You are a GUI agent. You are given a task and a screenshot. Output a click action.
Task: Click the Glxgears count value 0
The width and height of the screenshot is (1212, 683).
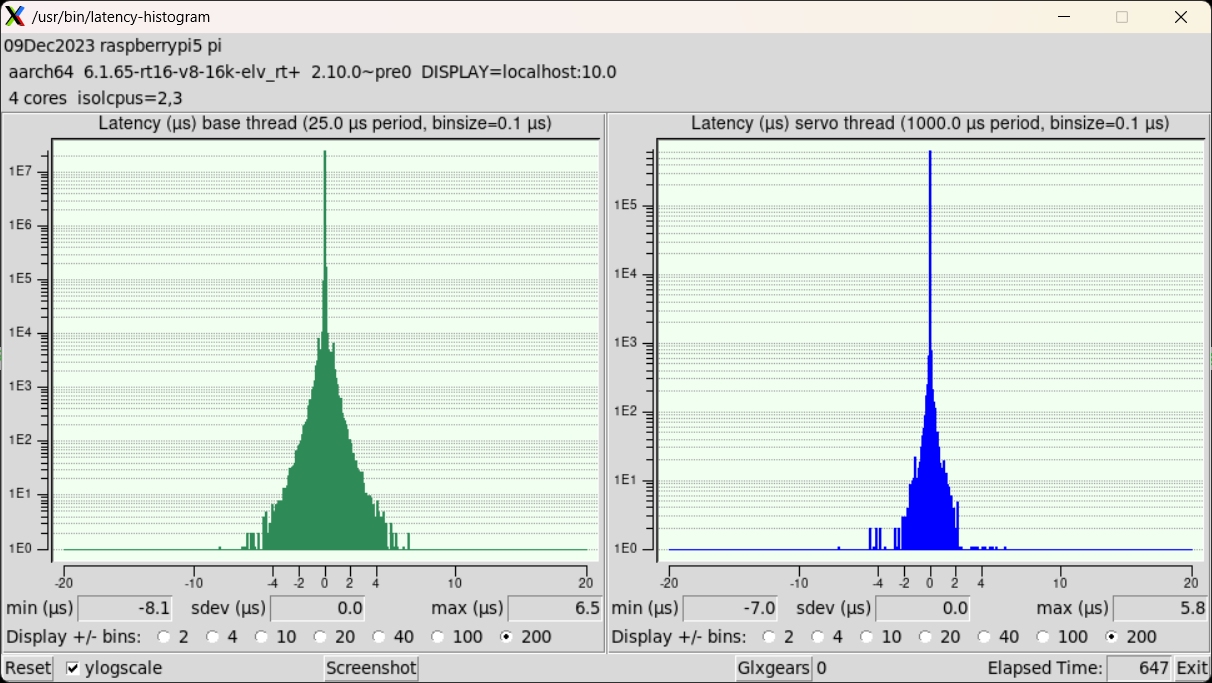tap(821, 668)
